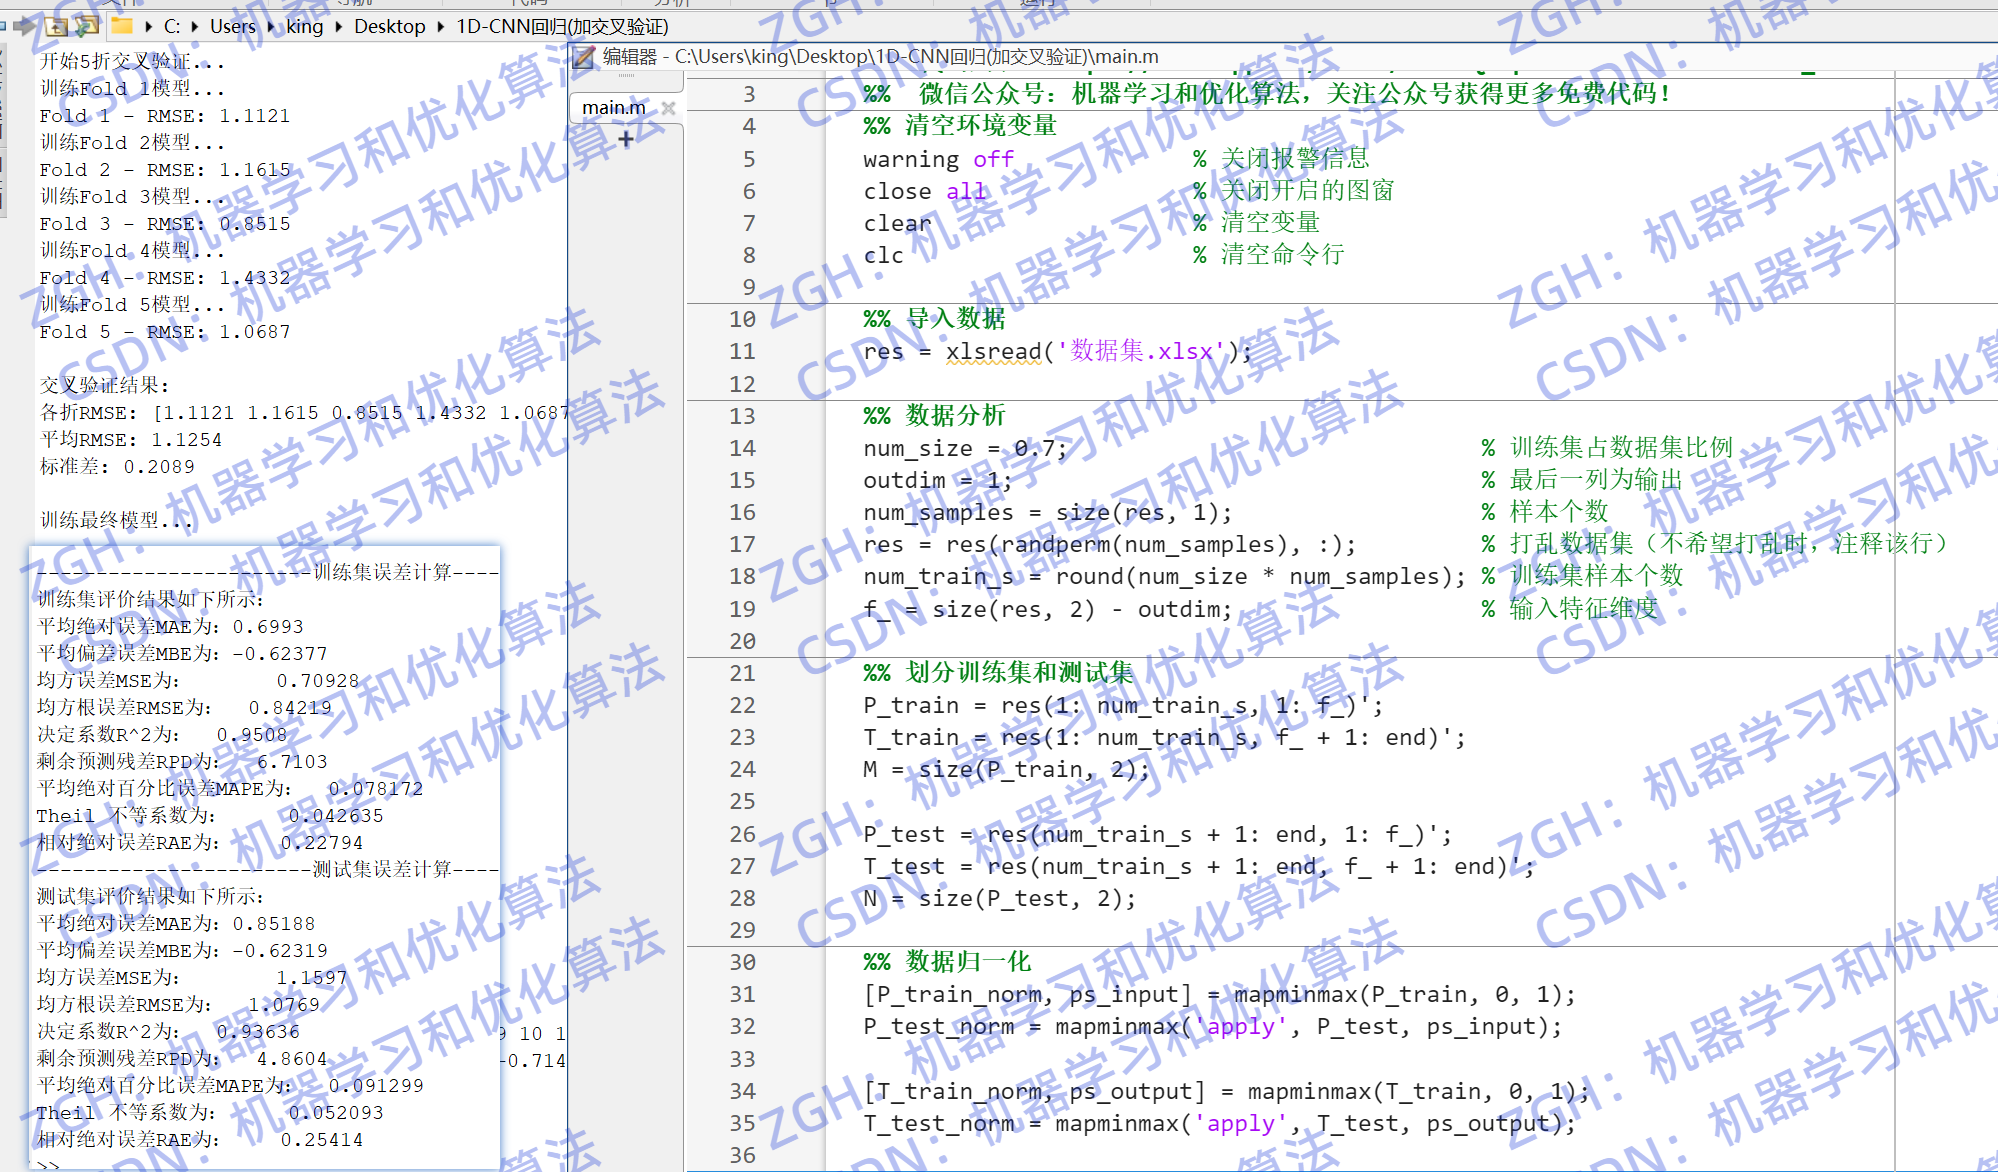Click the forward navigation arrow icon
Screen dimensions: 1998x1172
click(x=24, y=26)
